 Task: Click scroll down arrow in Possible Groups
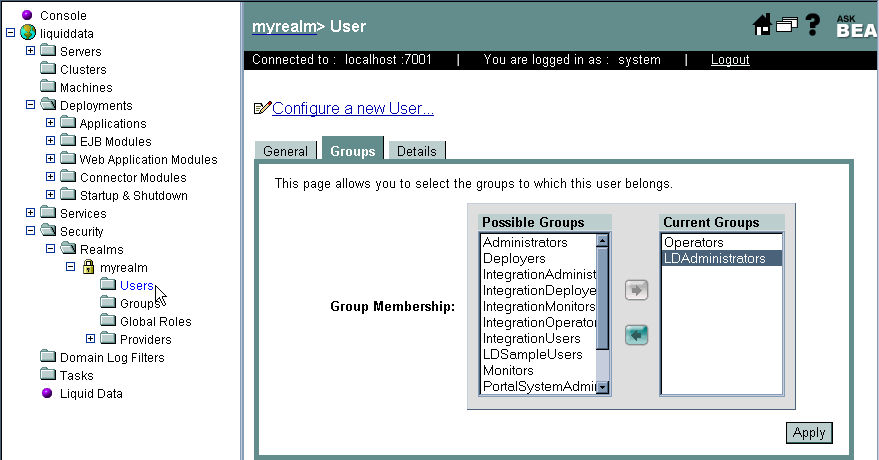point(603,387)
